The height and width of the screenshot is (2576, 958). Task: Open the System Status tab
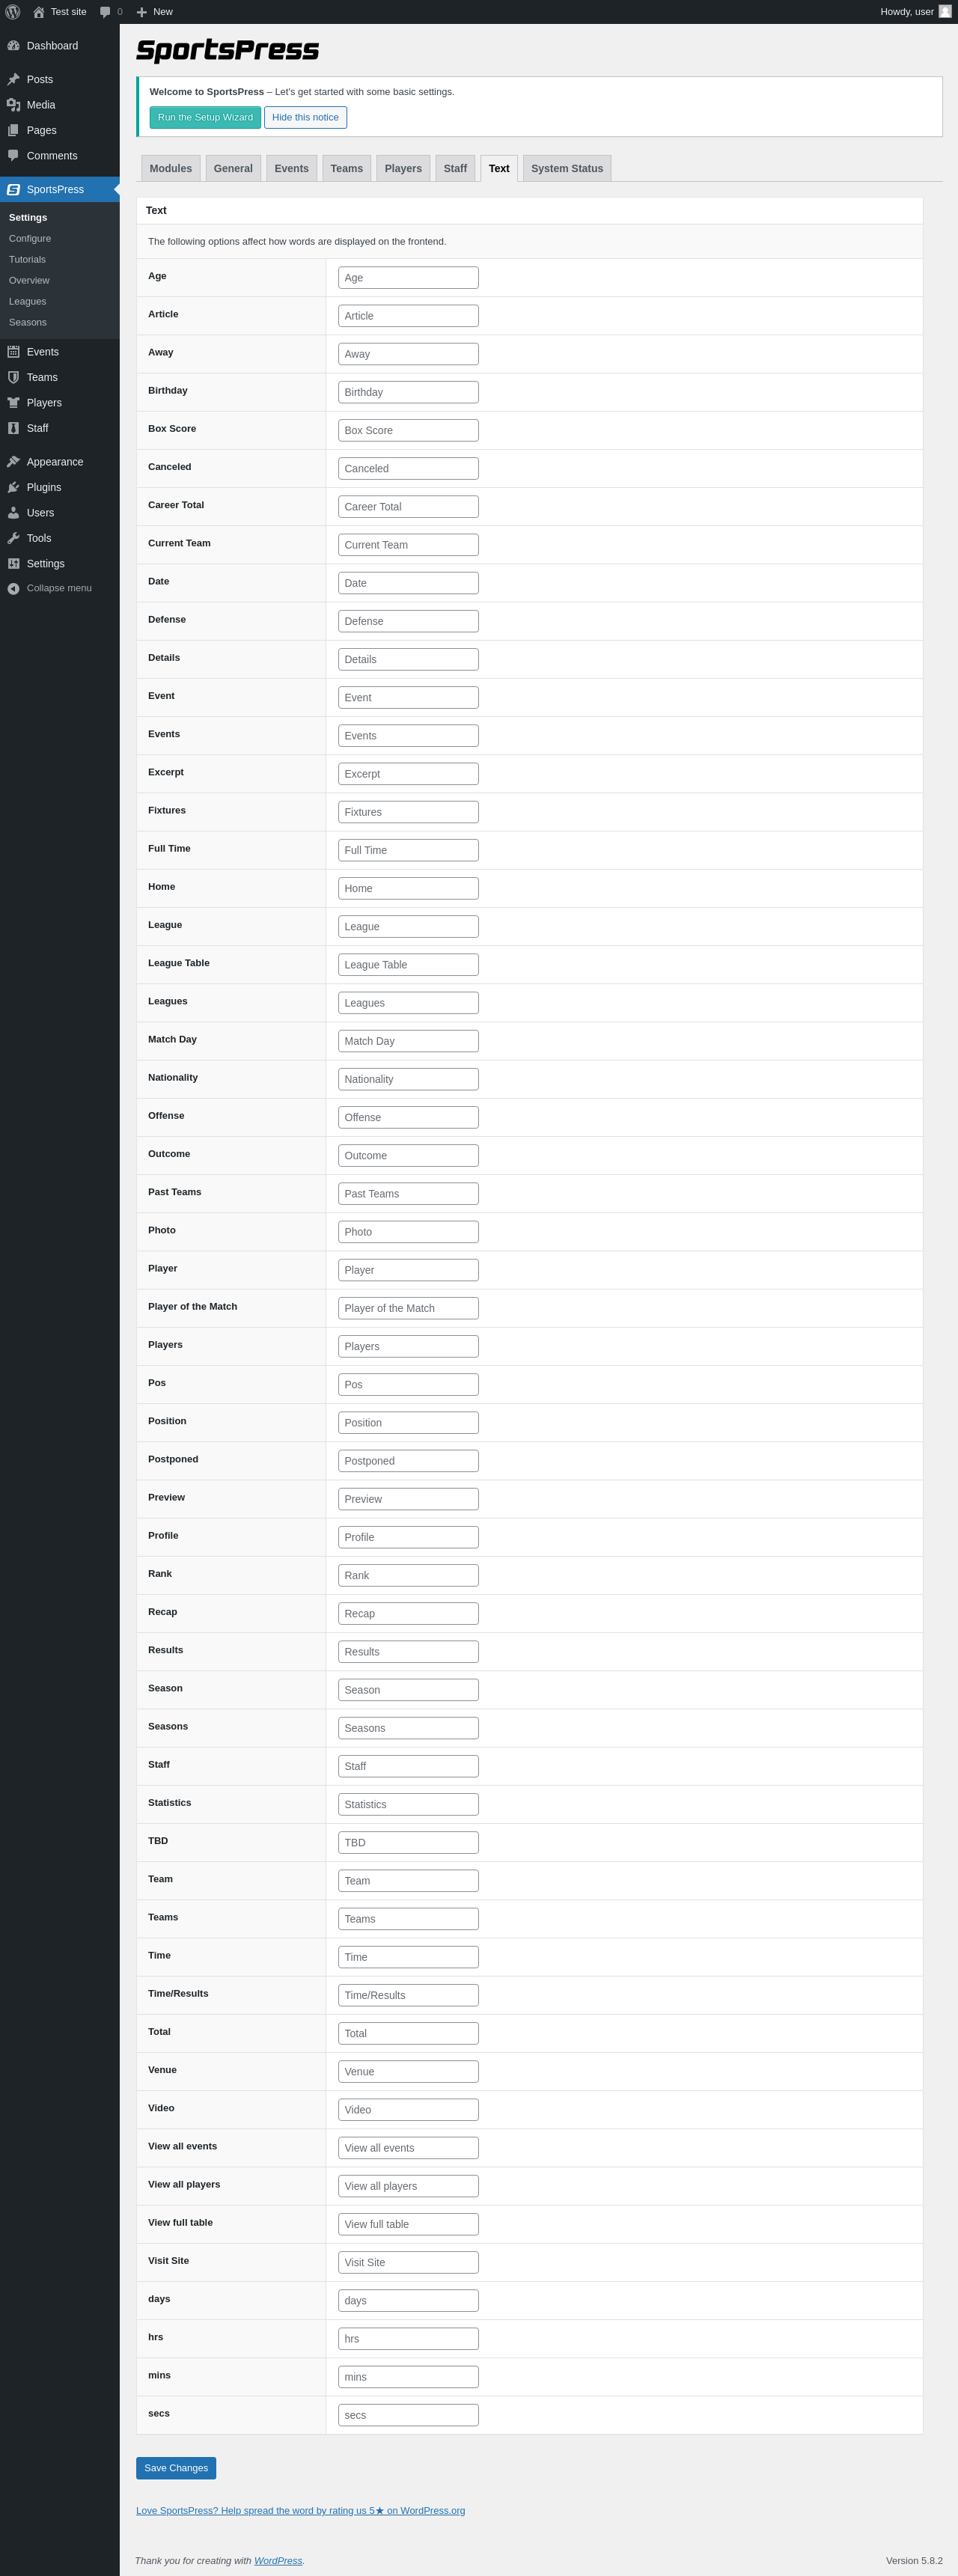566,168
